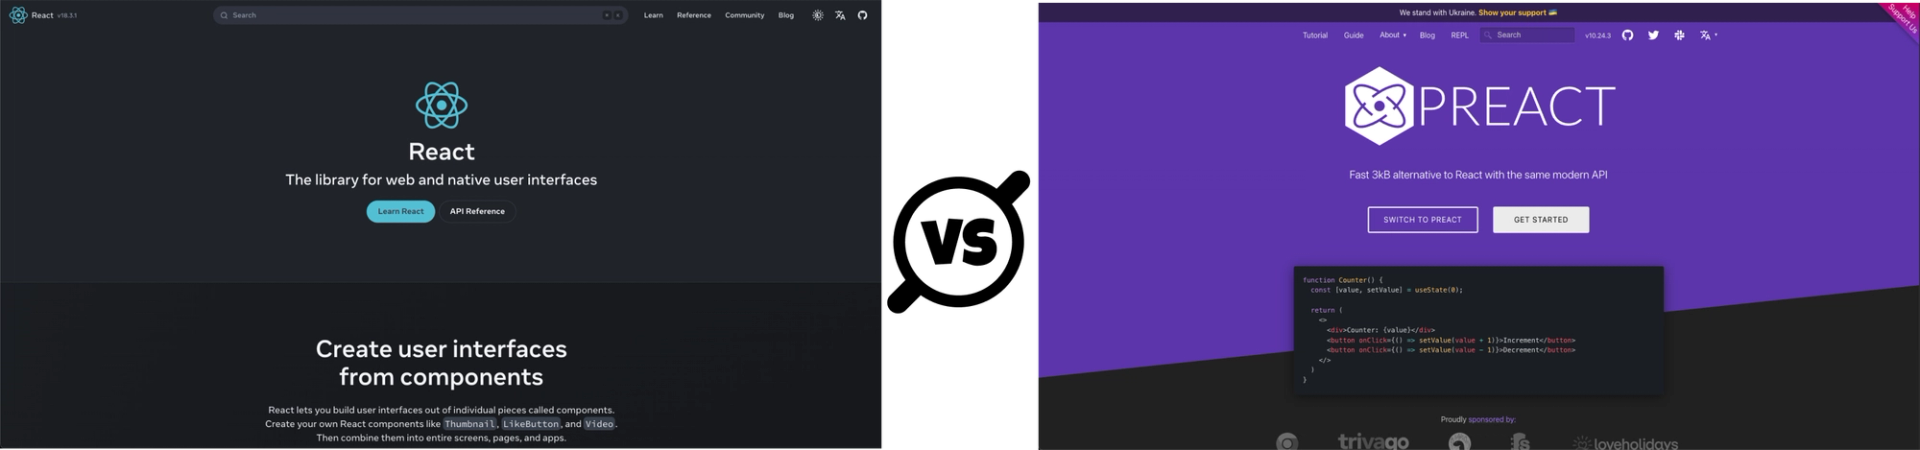
Task: Open the REPL link on Preact site
Action: 1460,35
